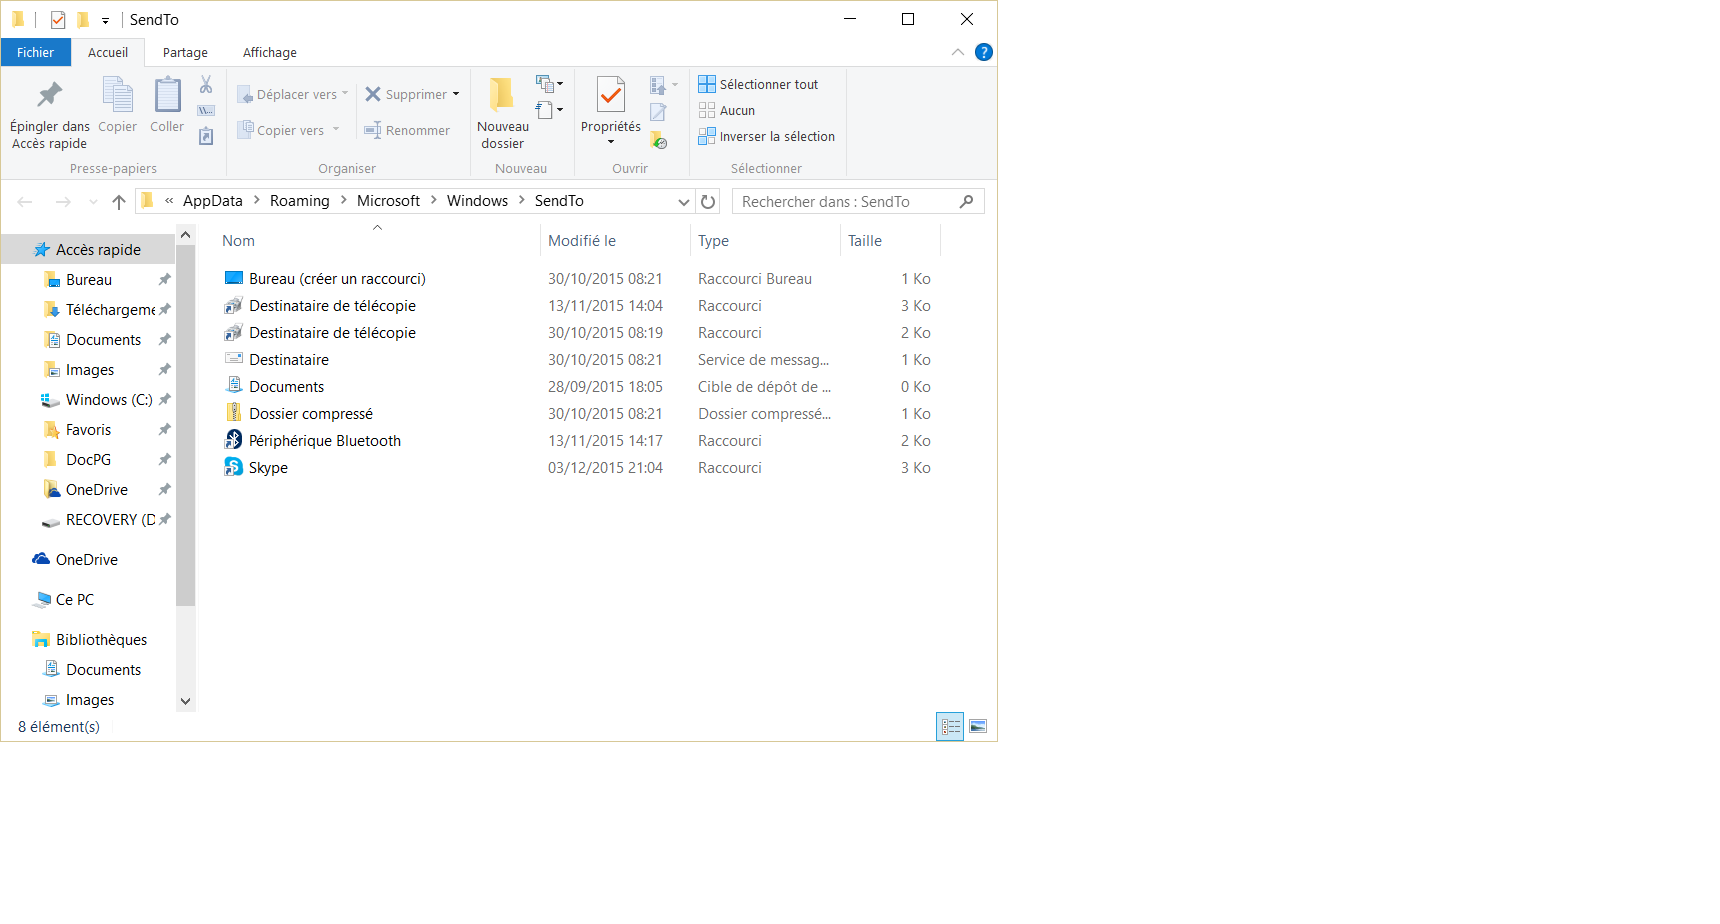Open the Partage tab
The width and height of the screenshot is (1720, 924).
pyautogui.click(x=185, y=52)
